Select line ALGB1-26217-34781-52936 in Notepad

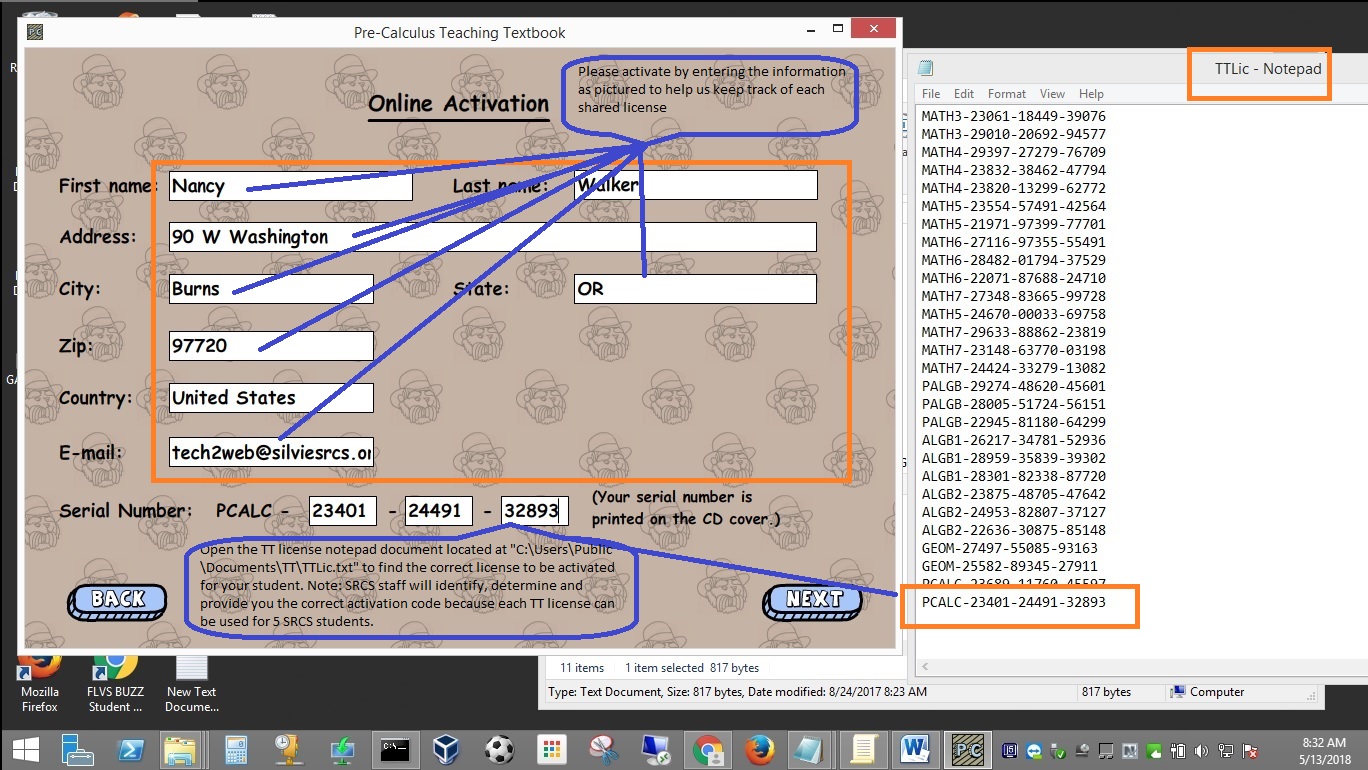pos(1013,440)
